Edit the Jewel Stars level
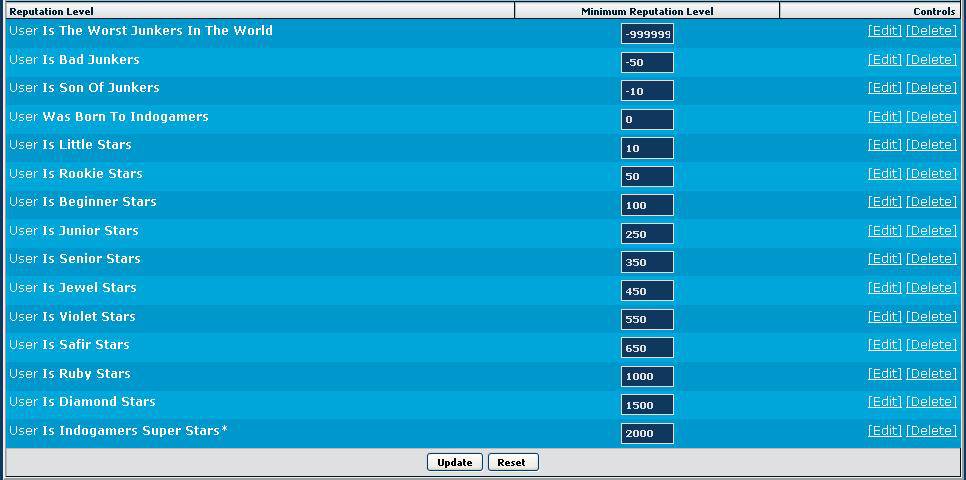 click(885, 288)
